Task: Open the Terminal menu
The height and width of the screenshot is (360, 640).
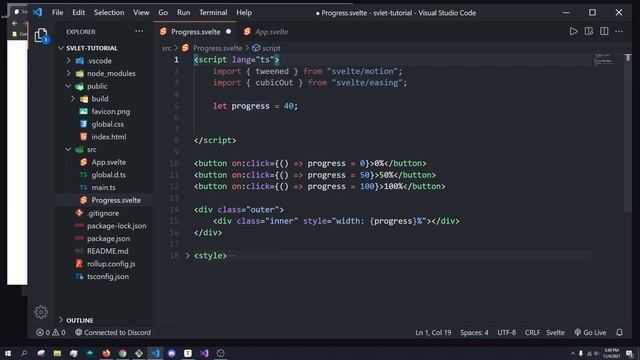Action: [213, 13]
